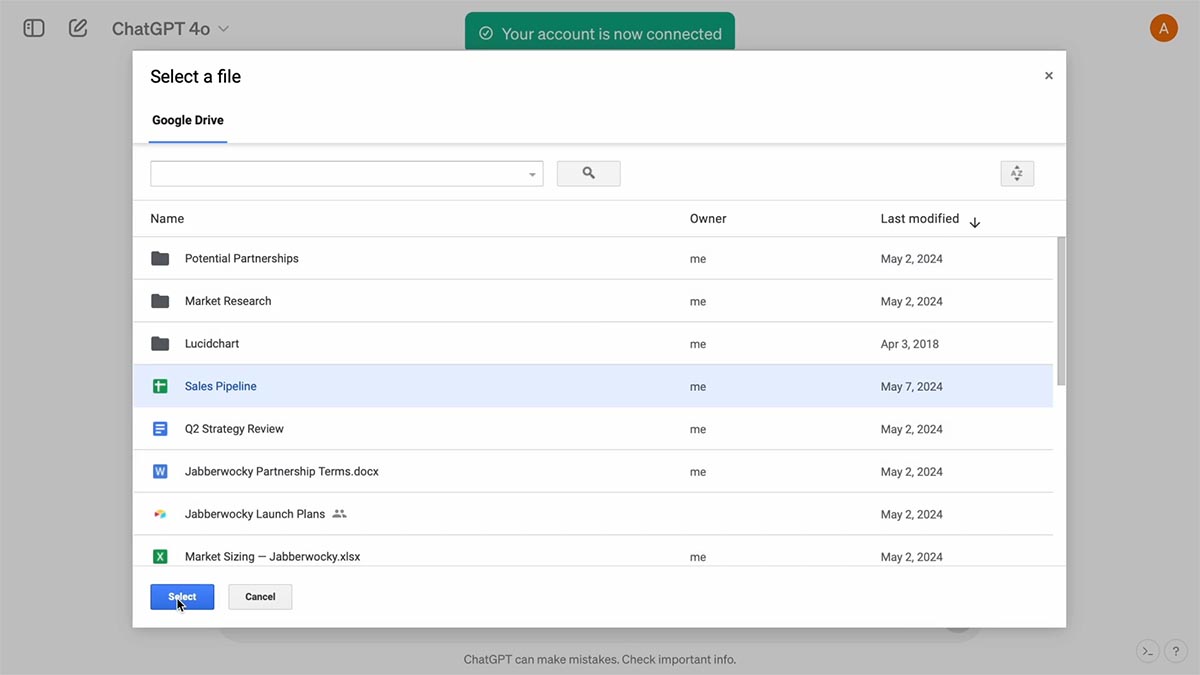The height and width of the screenshot is (675, 1200).
Task: Click the Jabberwocky Launch Plans file icon
Action: (160, 514)
